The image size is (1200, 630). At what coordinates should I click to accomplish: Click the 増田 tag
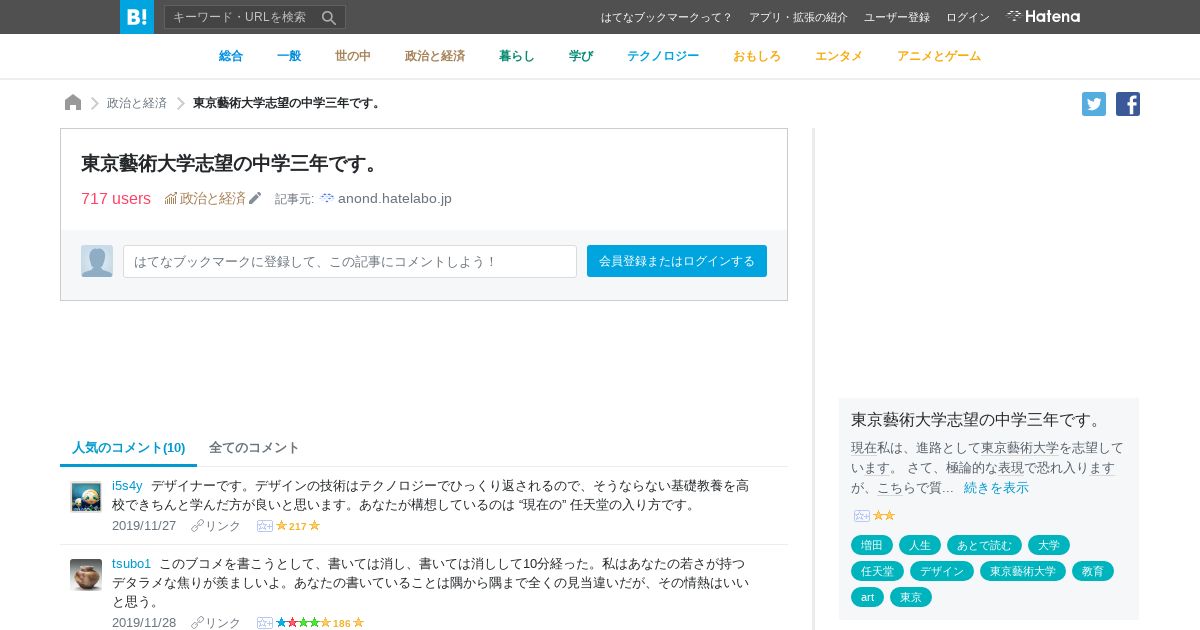pyautogui.click(x=872, y=545)
